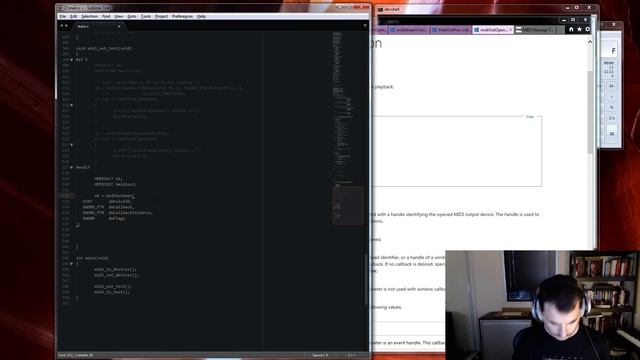Open the Project menu
640x360 pixels.
162,16
